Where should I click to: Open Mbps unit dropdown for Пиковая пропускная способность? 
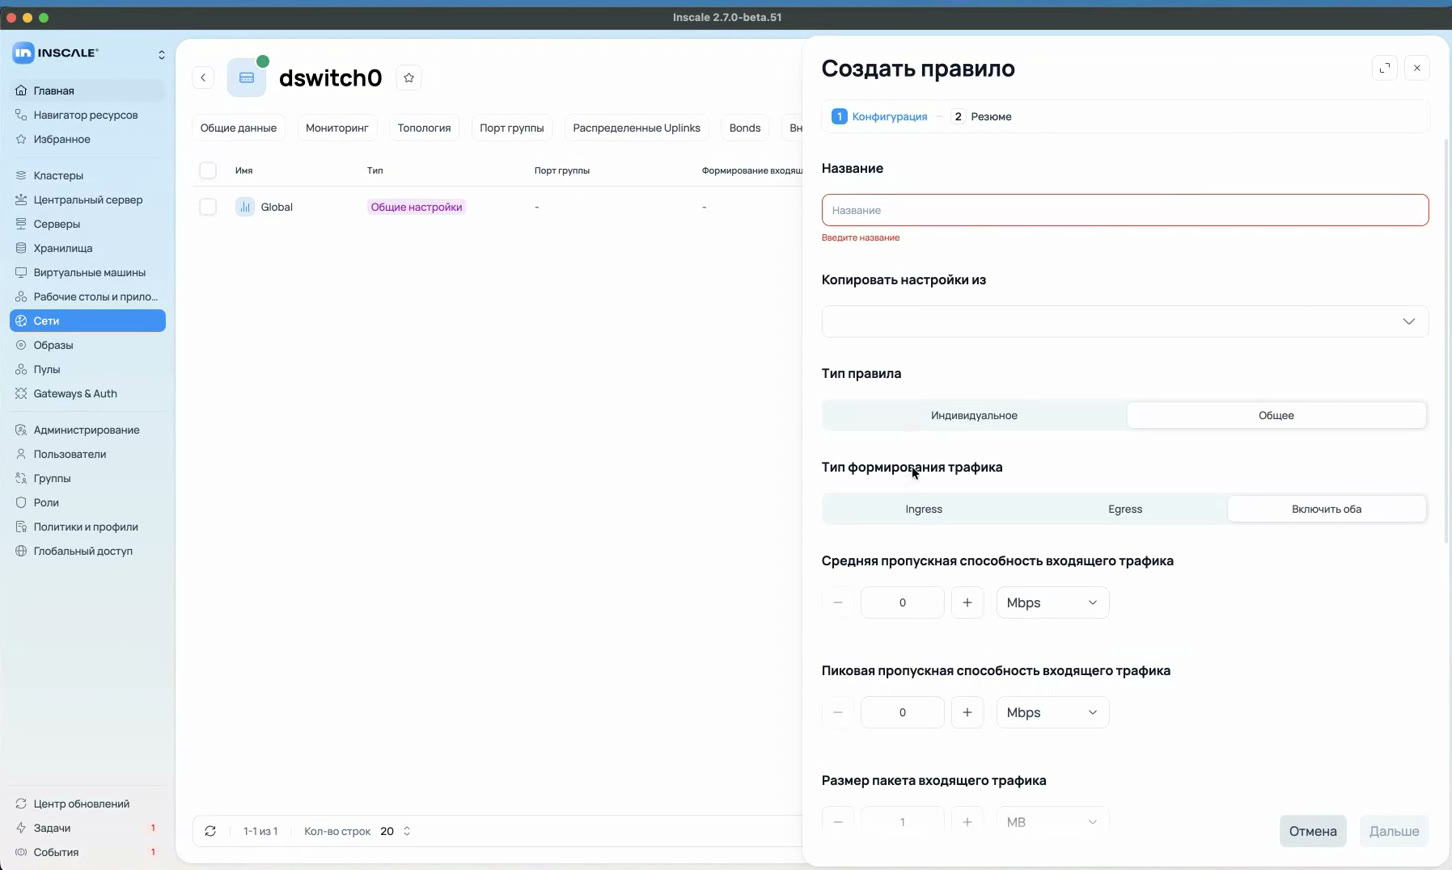1052,713
